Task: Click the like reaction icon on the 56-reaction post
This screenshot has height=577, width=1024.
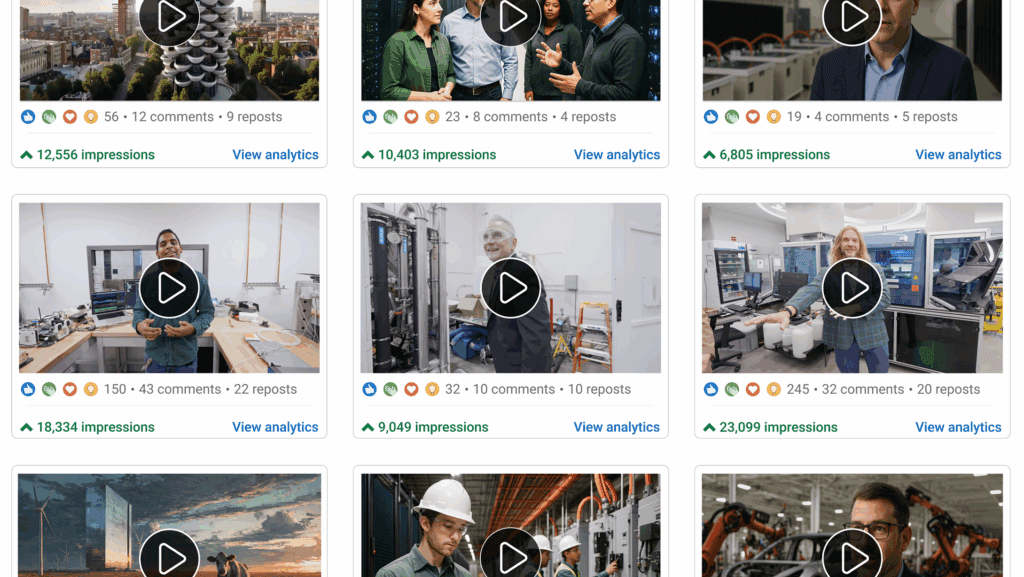Action: coord(28,117)
